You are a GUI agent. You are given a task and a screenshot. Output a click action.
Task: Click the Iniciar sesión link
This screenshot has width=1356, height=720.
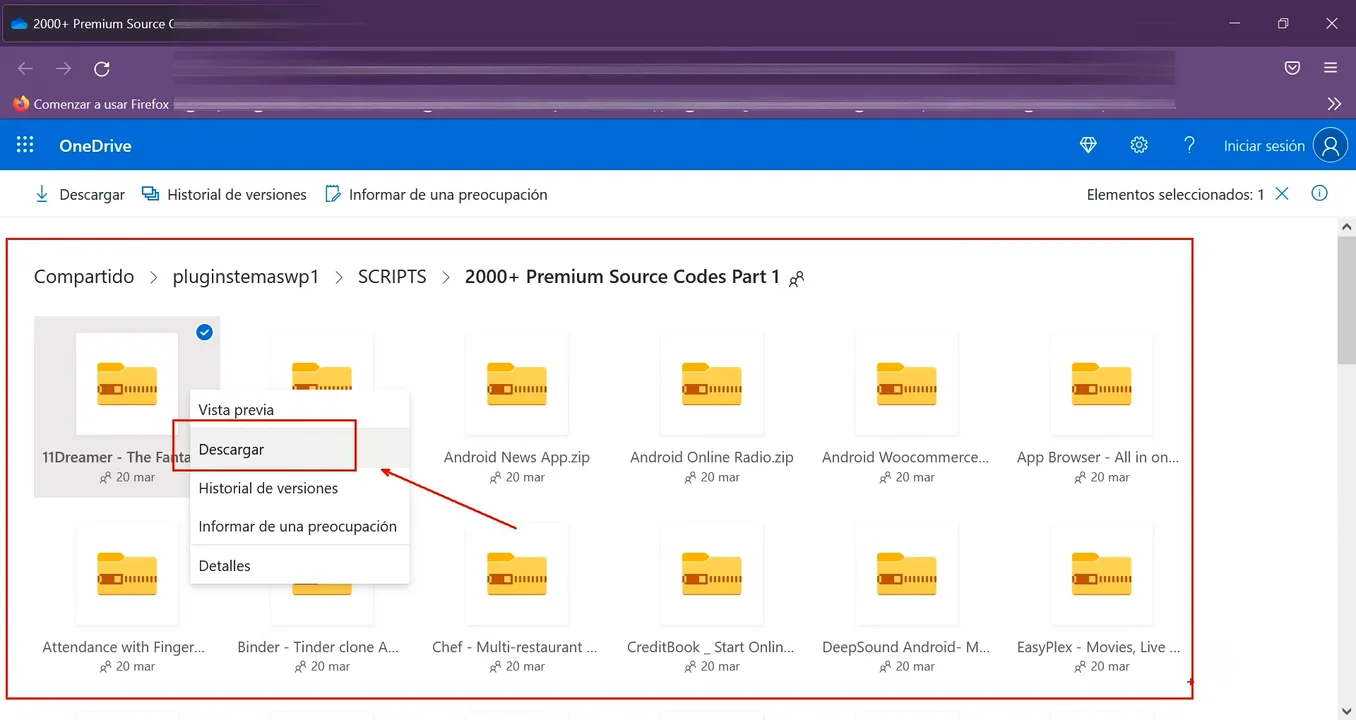point(1264,146)
